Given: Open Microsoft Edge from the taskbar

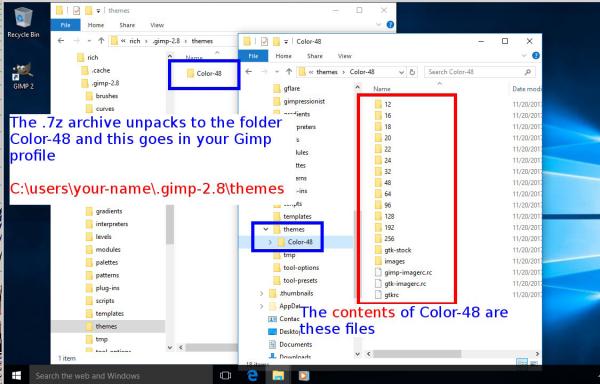Looking at the screenshot, I should [252, 376].
